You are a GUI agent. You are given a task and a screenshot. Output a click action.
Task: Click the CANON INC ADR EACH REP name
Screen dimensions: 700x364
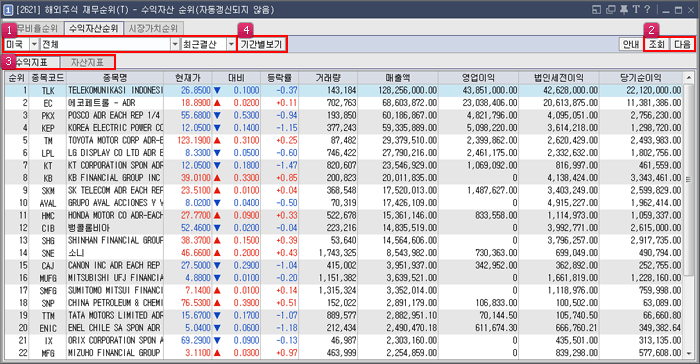pyautogui.click(x=114, y=265)
